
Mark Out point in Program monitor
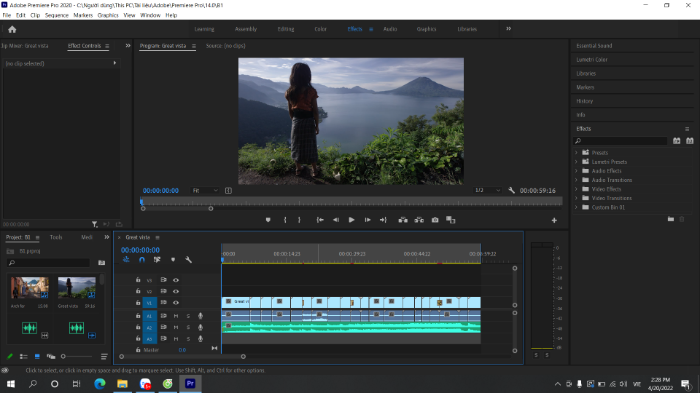(x=299, y=220)
